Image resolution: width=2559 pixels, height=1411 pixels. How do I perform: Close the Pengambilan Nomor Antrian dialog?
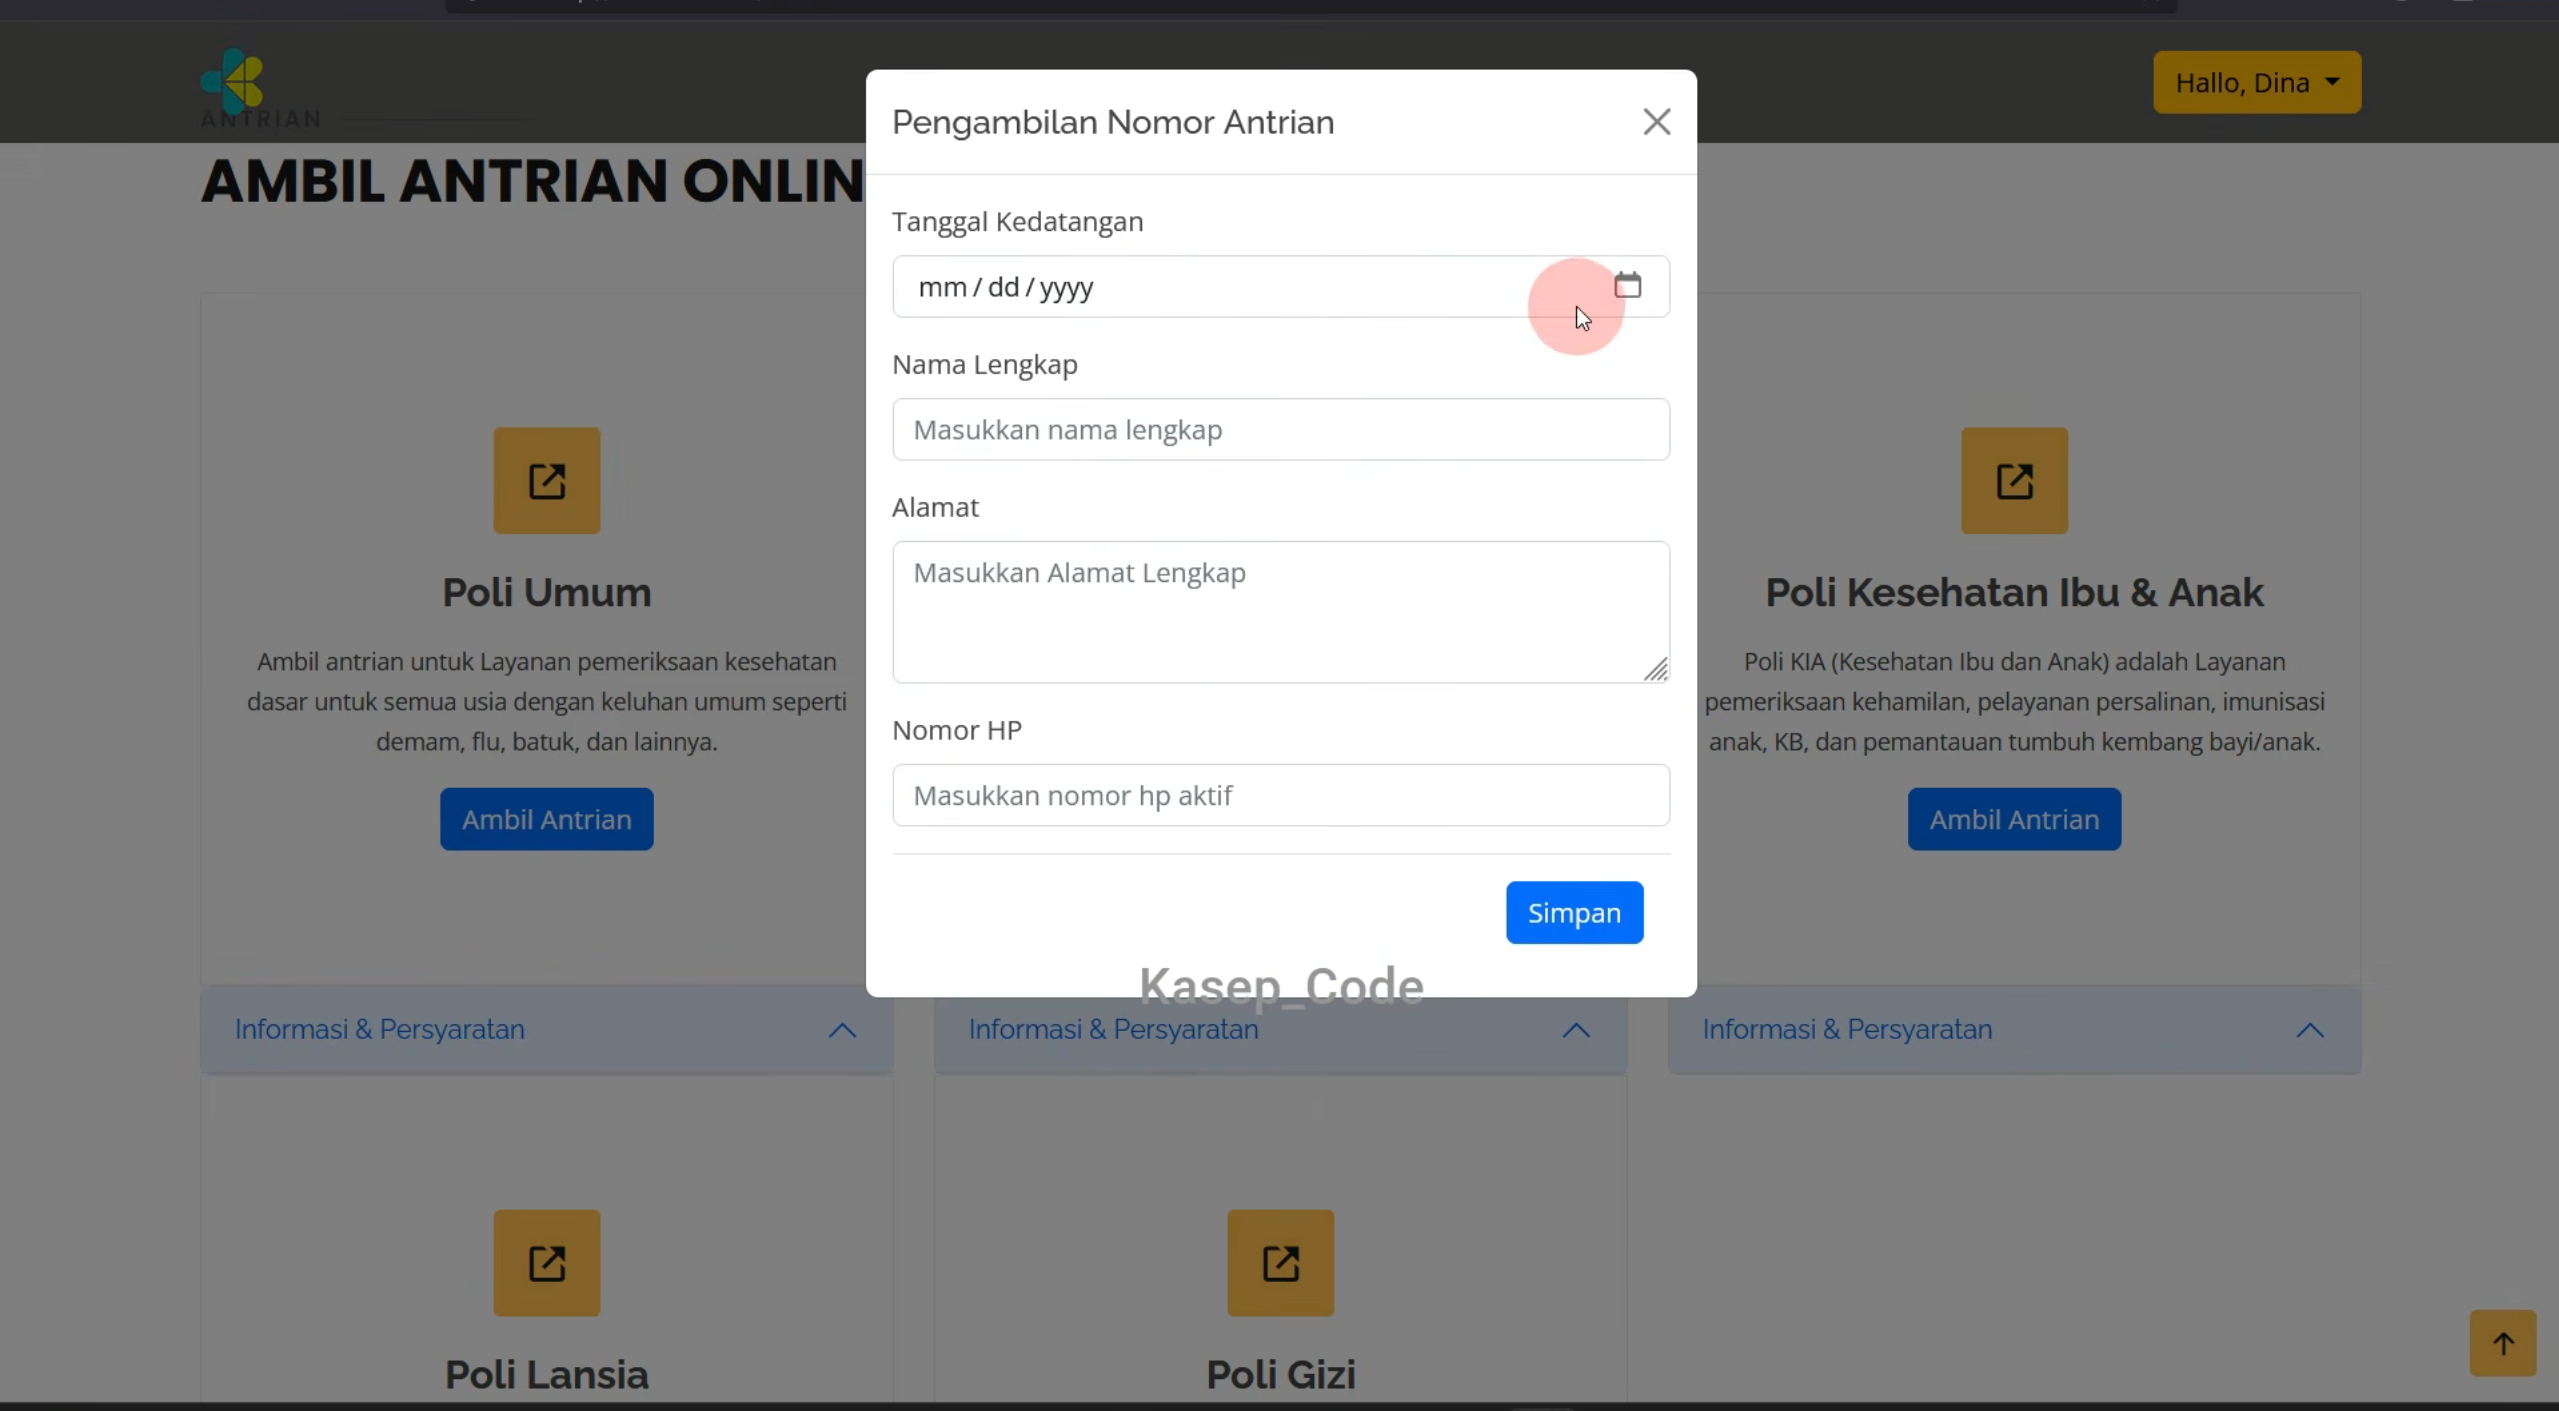(x=1656, y=122)
